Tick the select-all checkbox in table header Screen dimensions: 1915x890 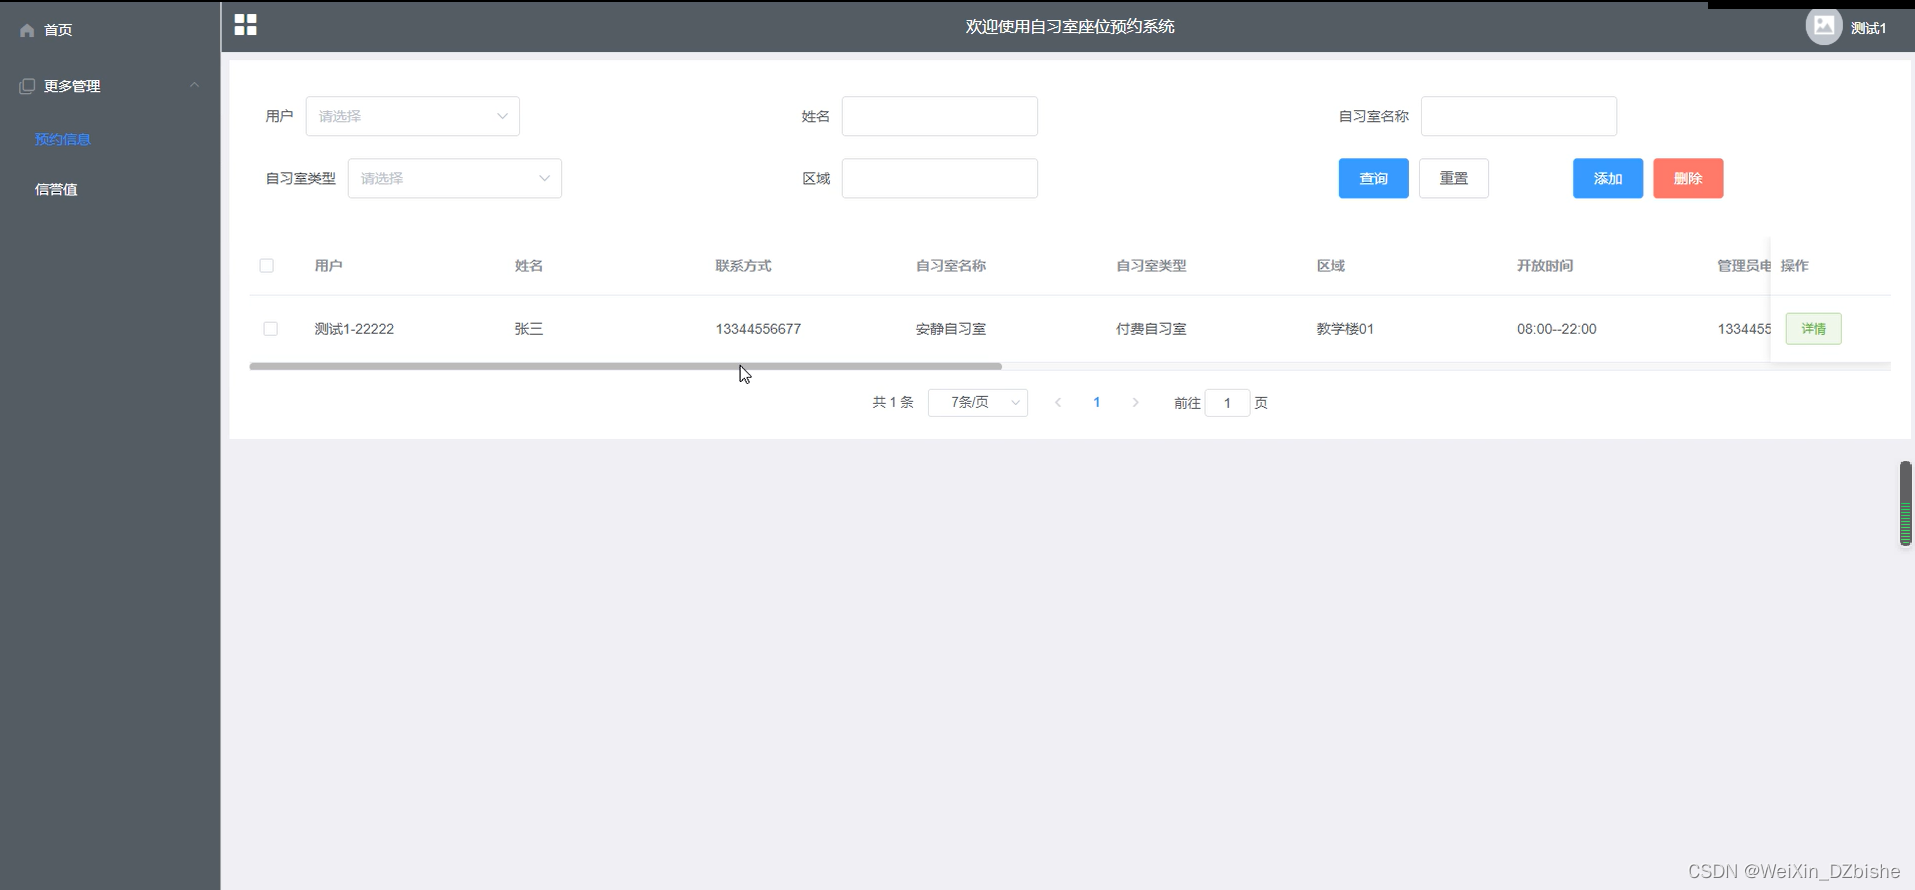[267, 266]
